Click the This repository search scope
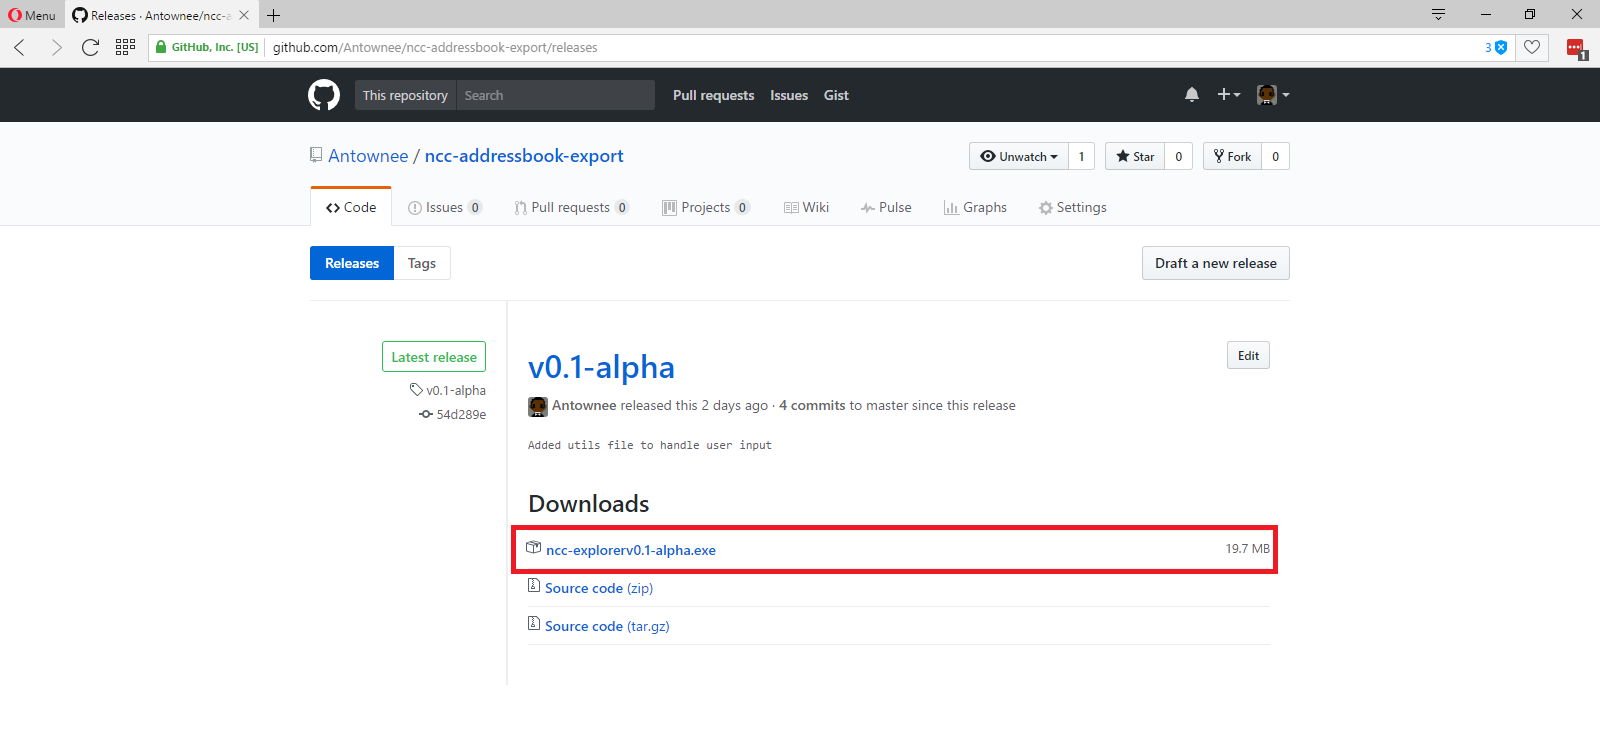Viewport: 1600px width, 740px height. pos(405,95)
